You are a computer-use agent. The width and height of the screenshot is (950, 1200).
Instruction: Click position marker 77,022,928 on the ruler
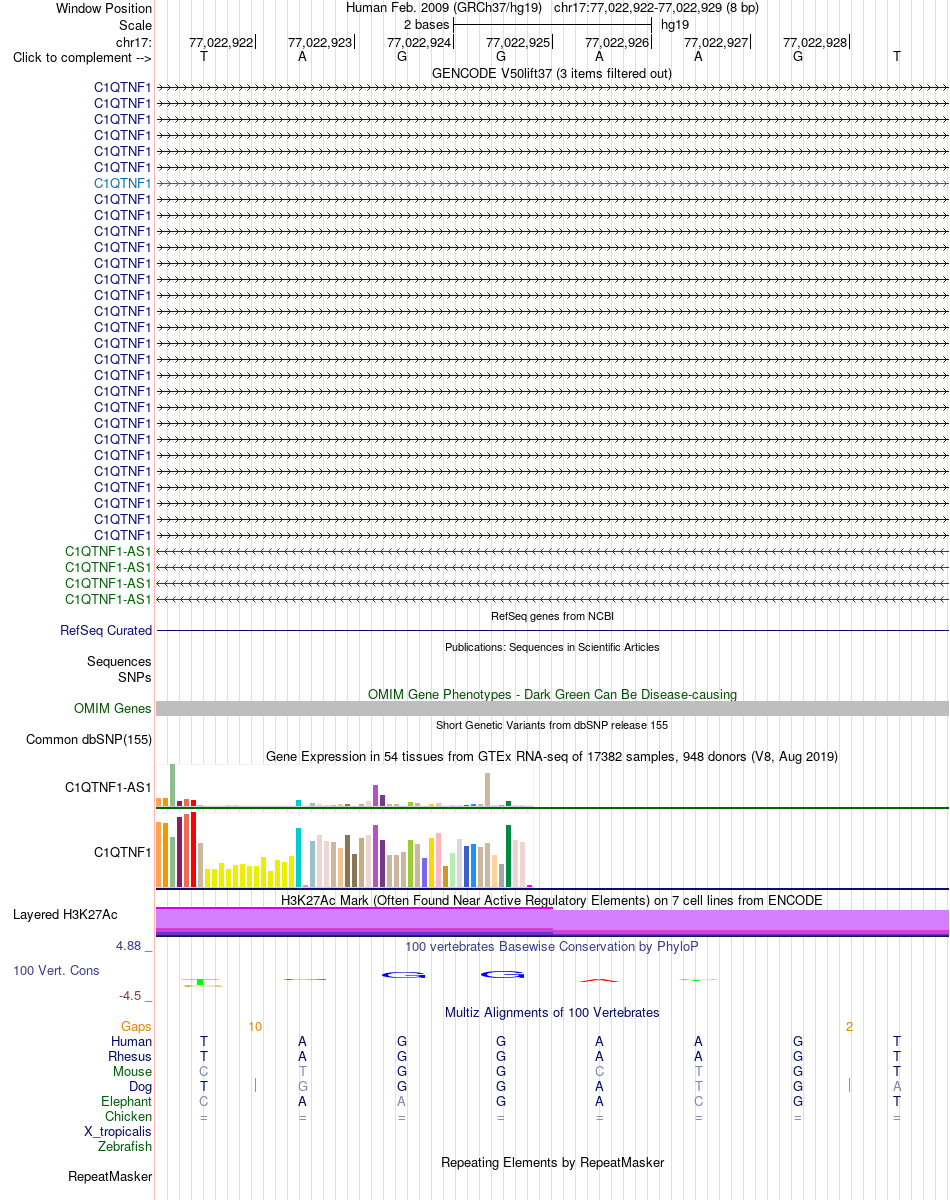point(815,42)
